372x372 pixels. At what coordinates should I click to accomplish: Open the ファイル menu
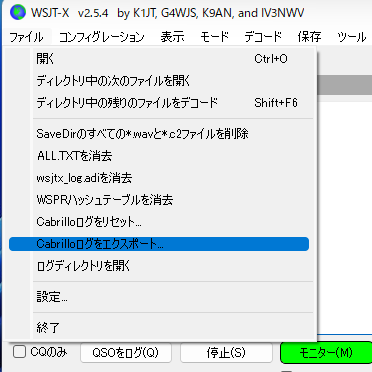tap(27, 37)
